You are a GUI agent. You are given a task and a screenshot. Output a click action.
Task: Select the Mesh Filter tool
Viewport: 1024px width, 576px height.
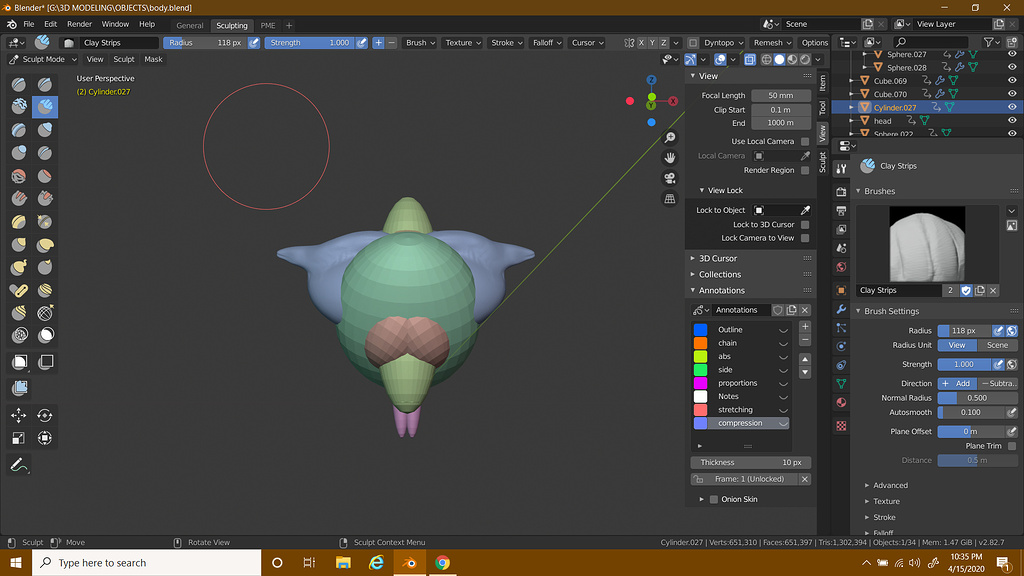[x=19, y=389]
